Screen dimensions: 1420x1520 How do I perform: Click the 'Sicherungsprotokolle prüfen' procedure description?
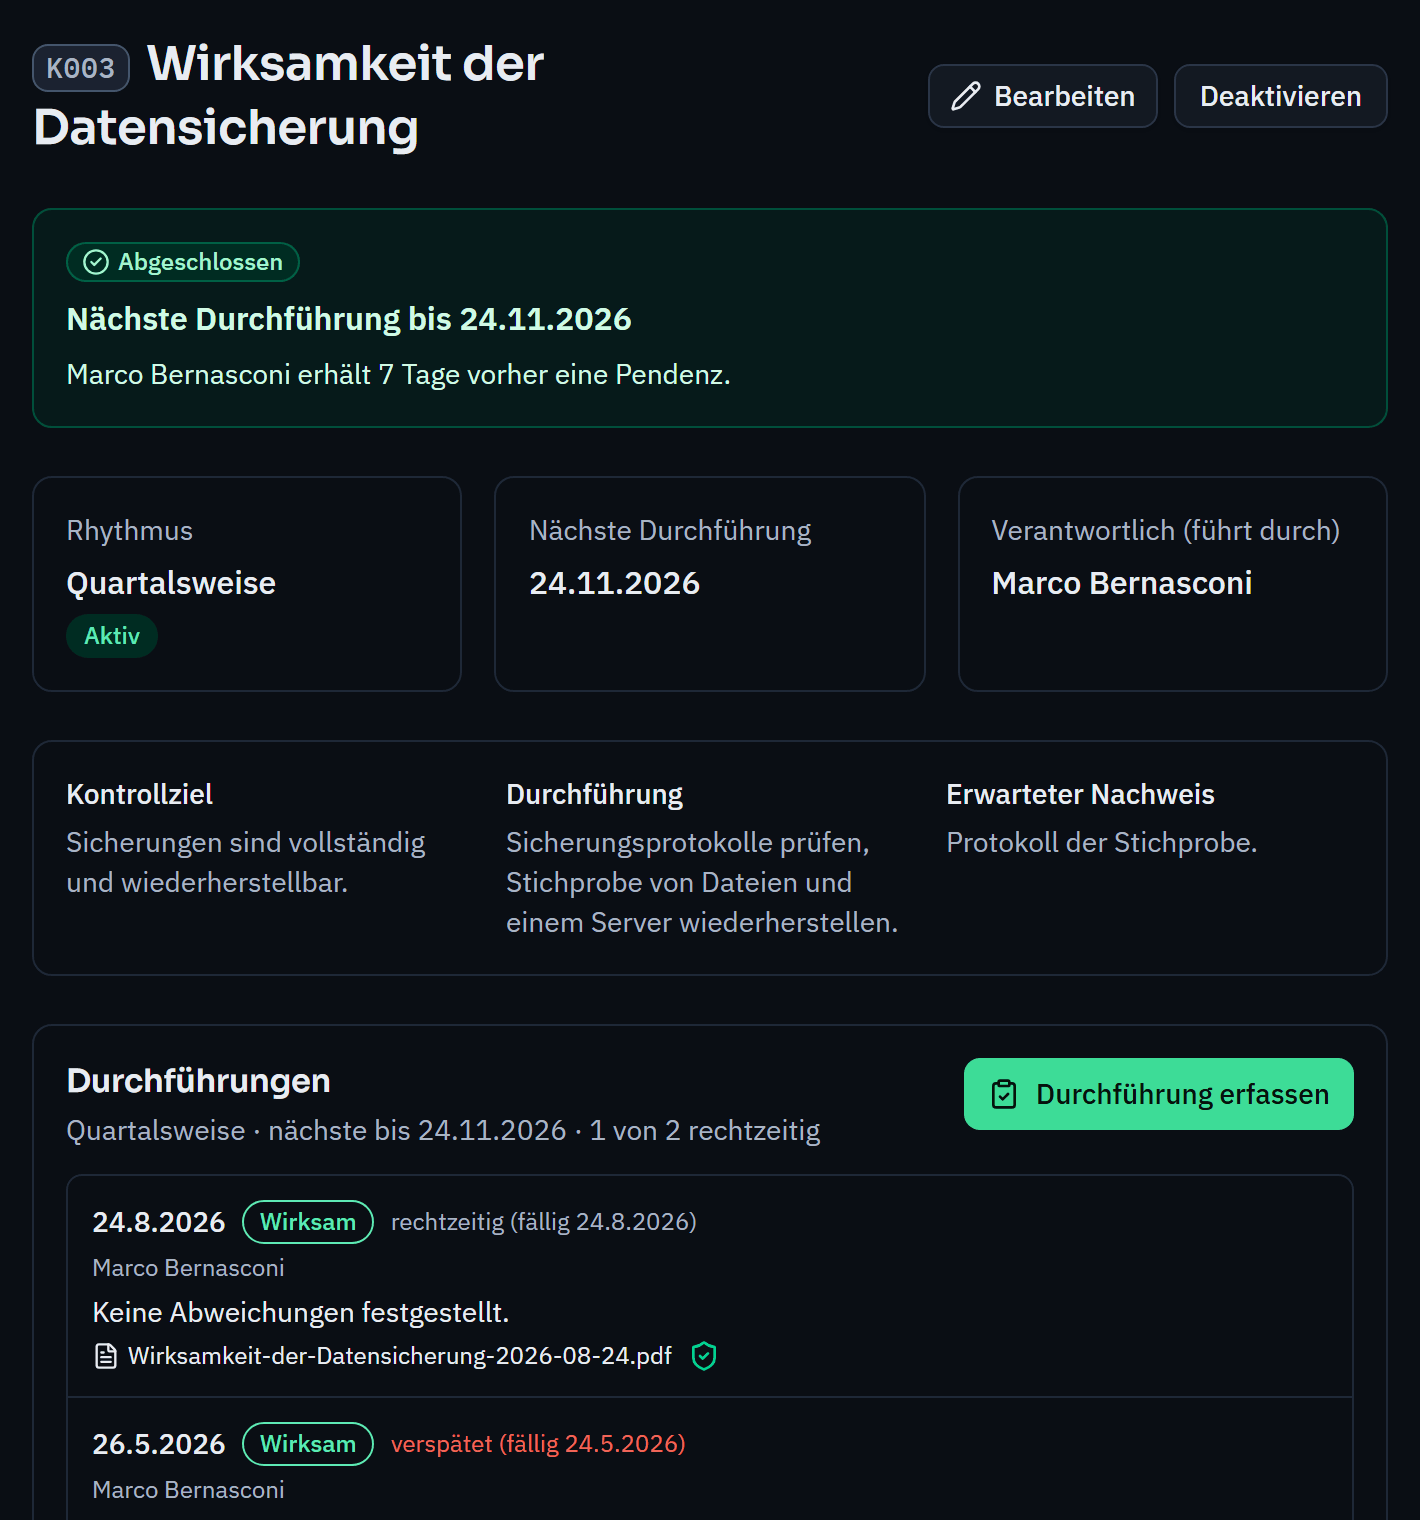pos(702,882)
